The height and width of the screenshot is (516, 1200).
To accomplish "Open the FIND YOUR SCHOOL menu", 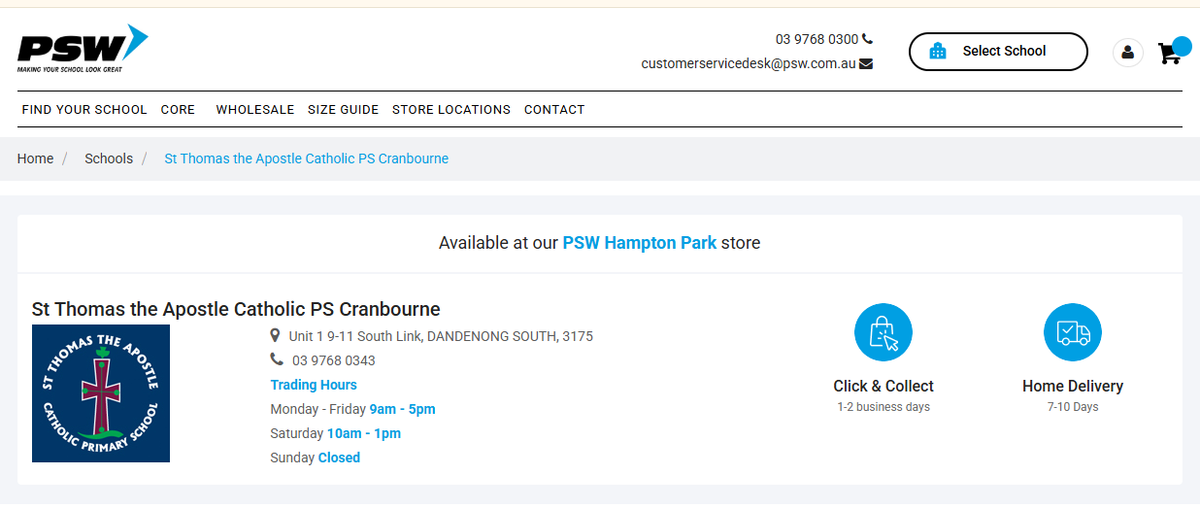I will pyautogui.click(x=84, y=110).
